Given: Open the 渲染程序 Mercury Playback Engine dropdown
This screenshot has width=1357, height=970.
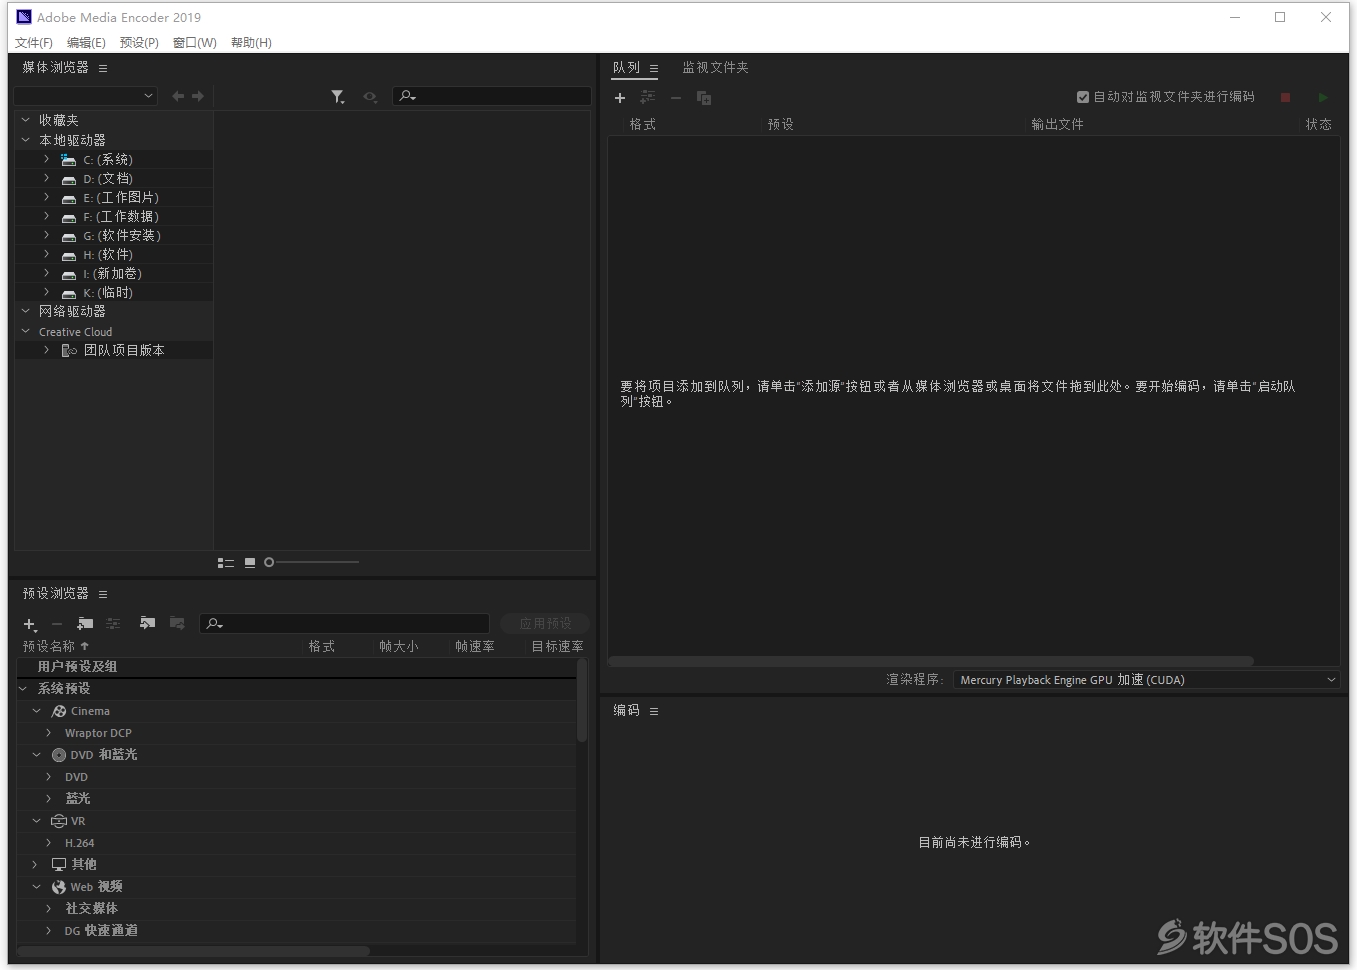Looking at the screenshot, I should click(x=1147, y=679).
